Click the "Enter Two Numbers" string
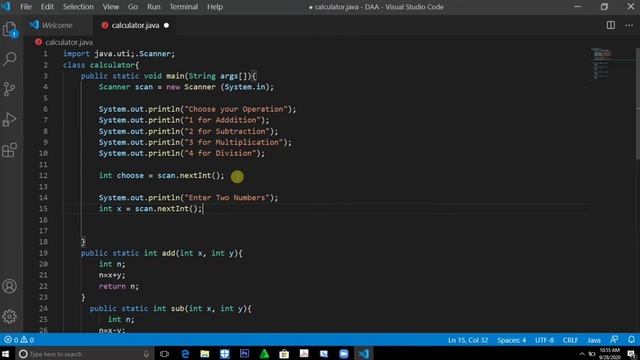The height and width of the screenshot is (360, 640). (227, 198)
